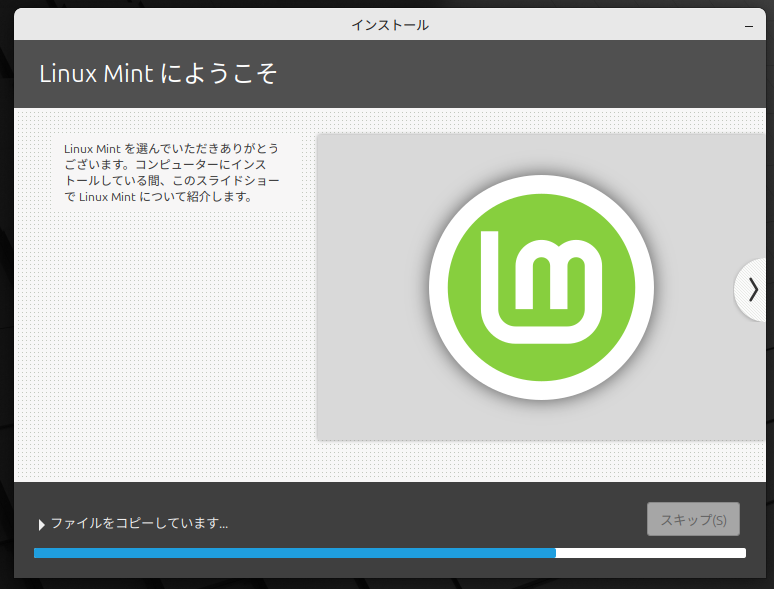This screenshot has height=589, width=774.
Task: Click the gray slide panel left of the logo
Action: point(370,290)
